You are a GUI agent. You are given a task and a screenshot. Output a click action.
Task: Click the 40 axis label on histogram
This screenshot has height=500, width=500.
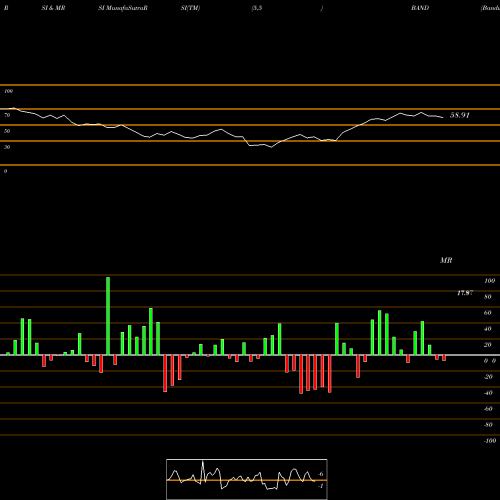click(x=488, y=329)
